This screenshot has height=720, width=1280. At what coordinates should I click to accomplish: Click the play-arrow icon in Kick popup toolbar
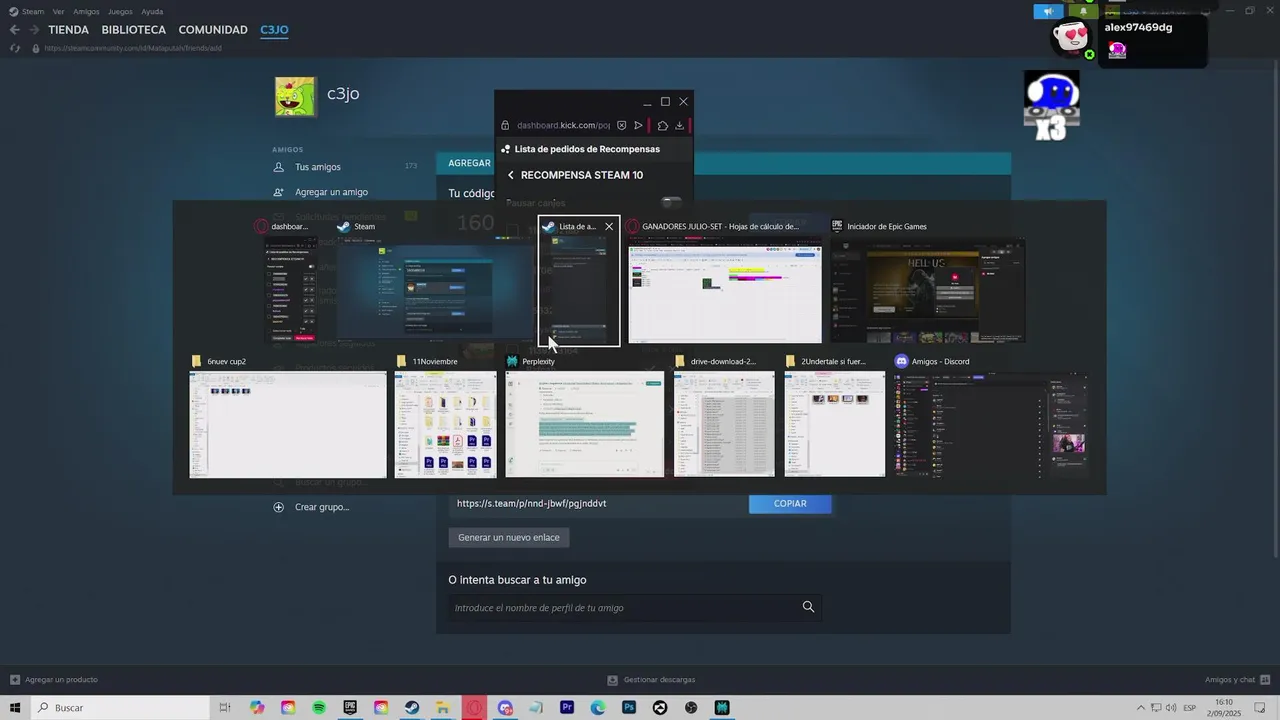[x=638, y=125]
